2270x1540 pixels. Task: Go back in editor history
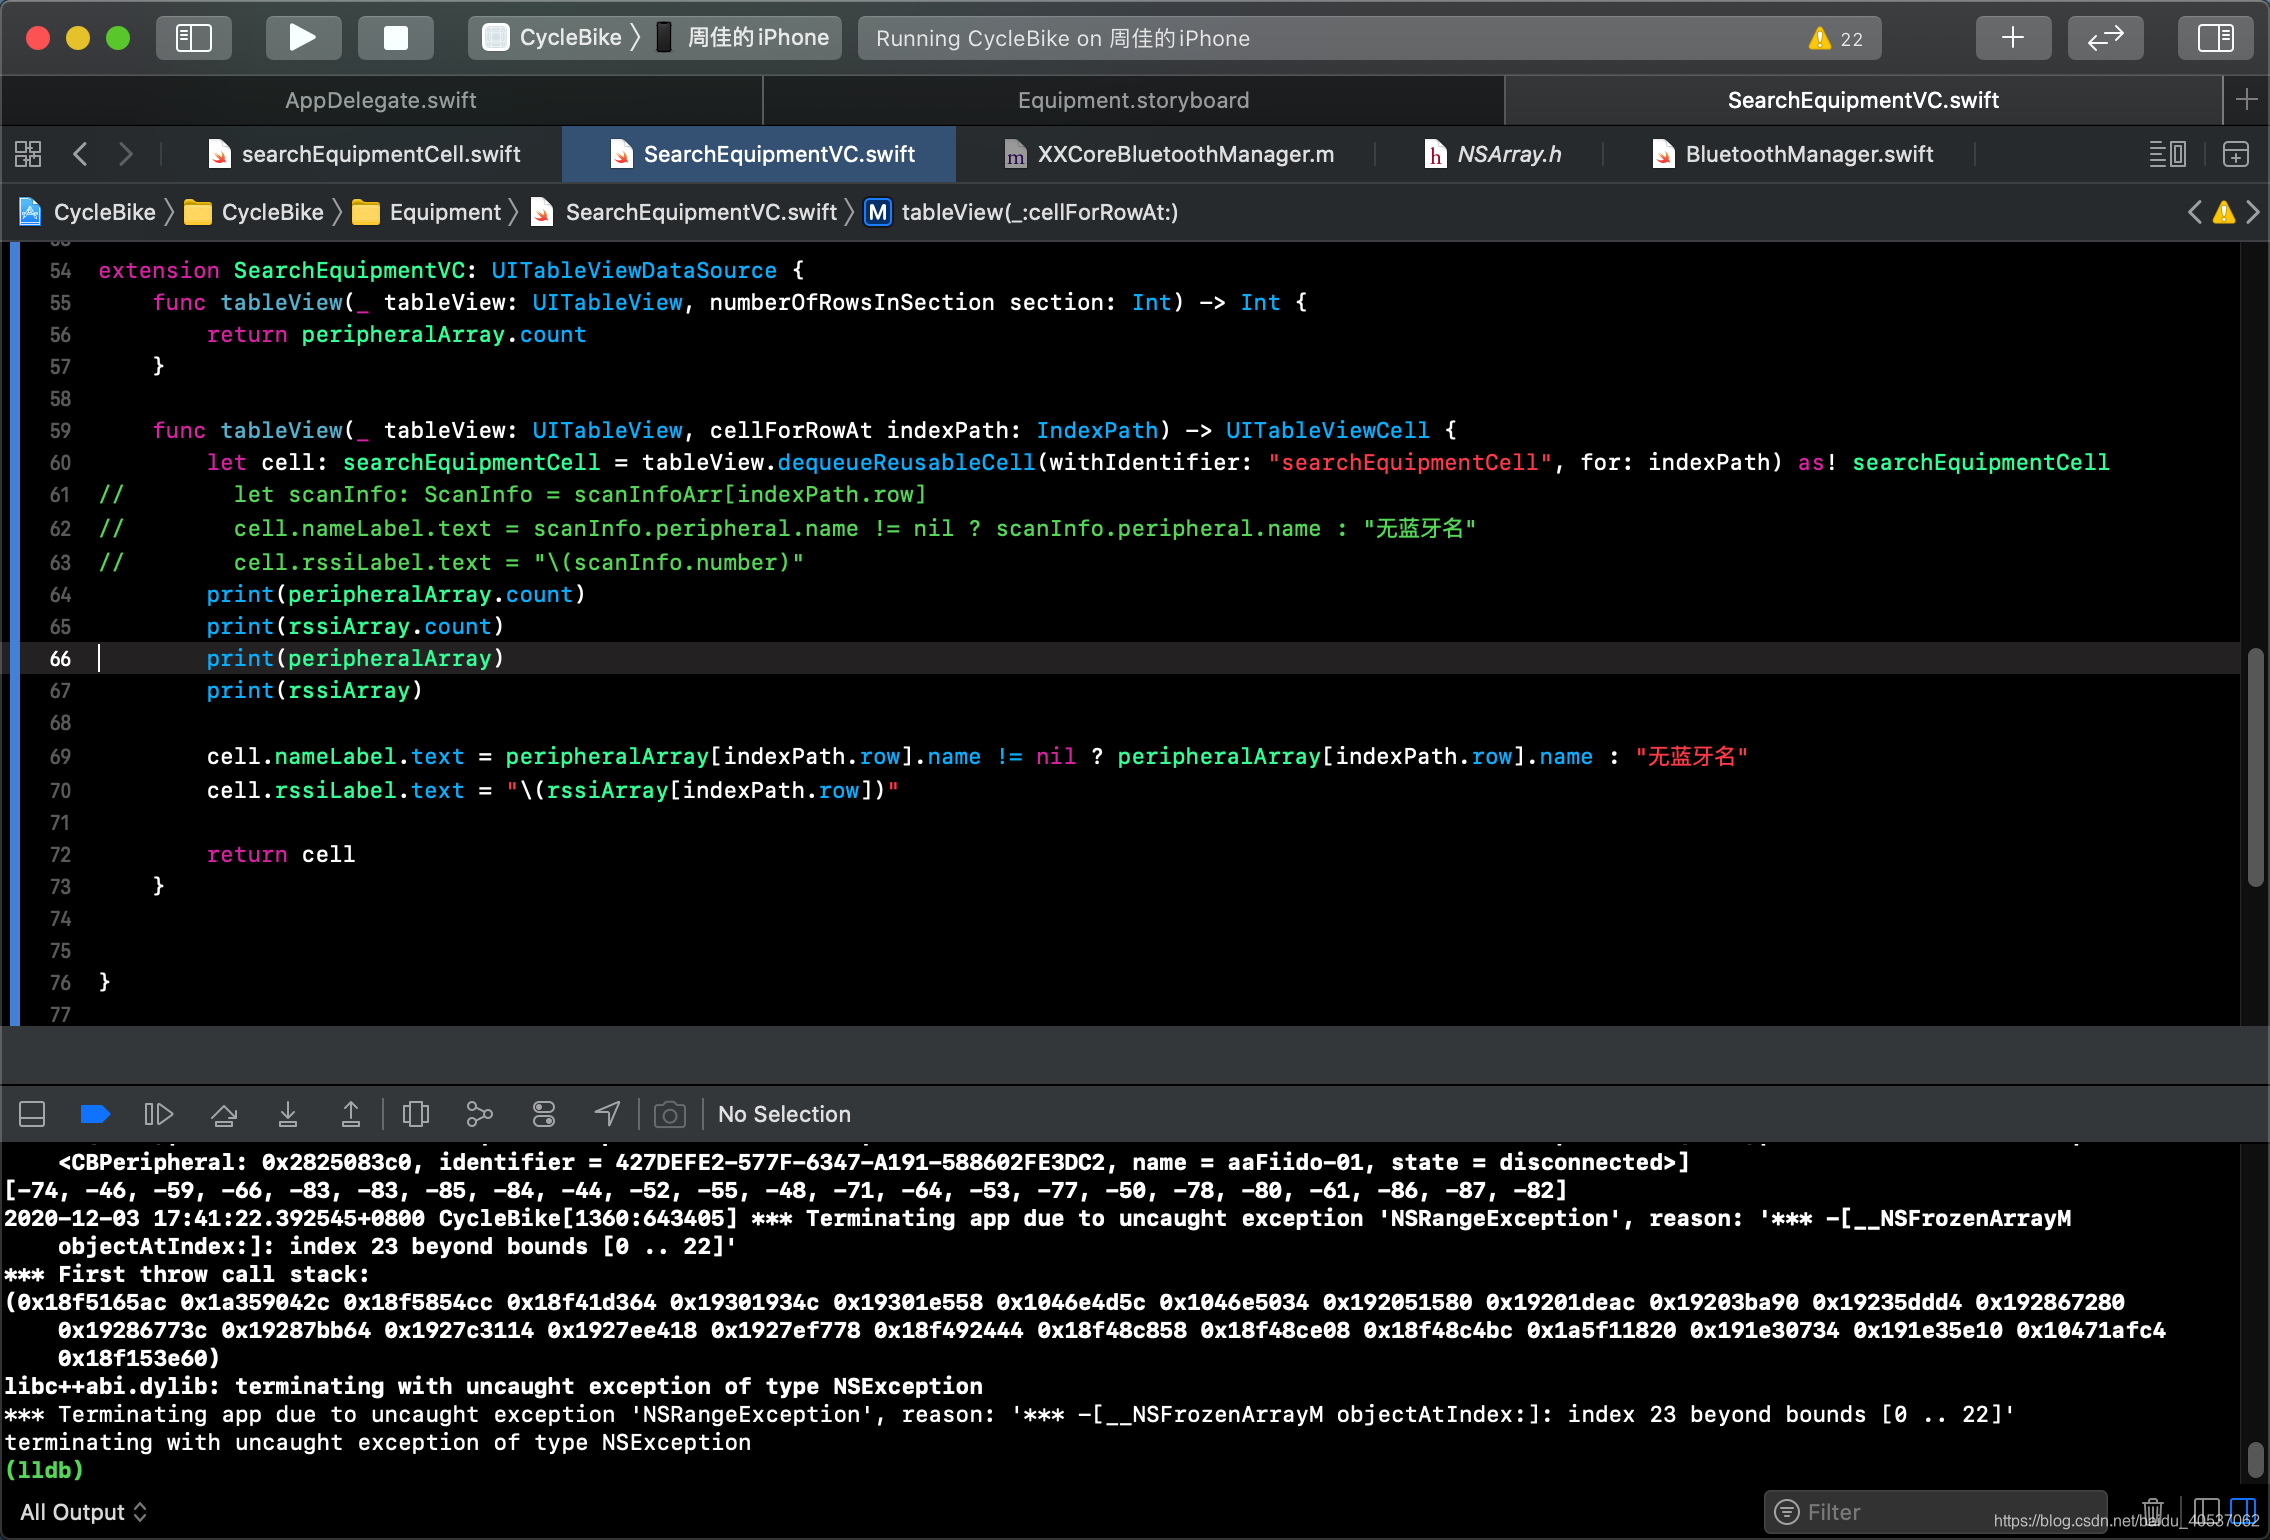81,154
